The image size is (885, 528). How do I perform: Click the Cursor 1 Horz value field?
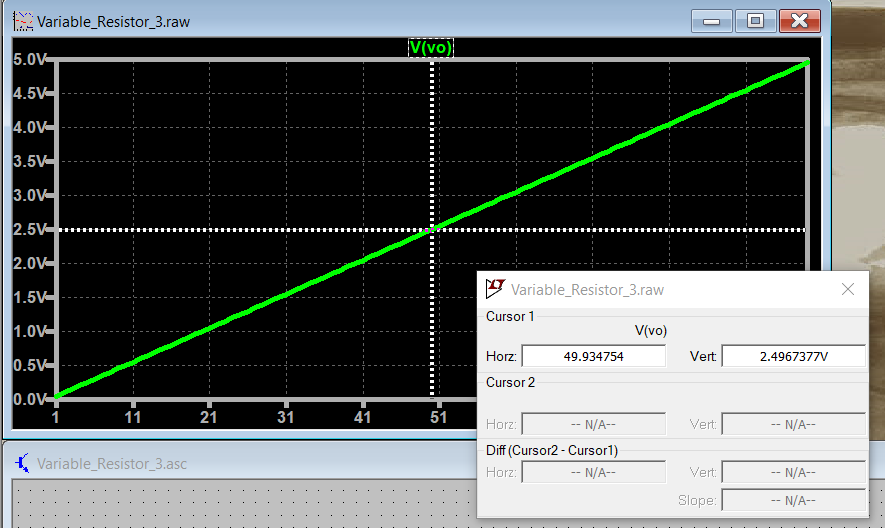(593, 357)
